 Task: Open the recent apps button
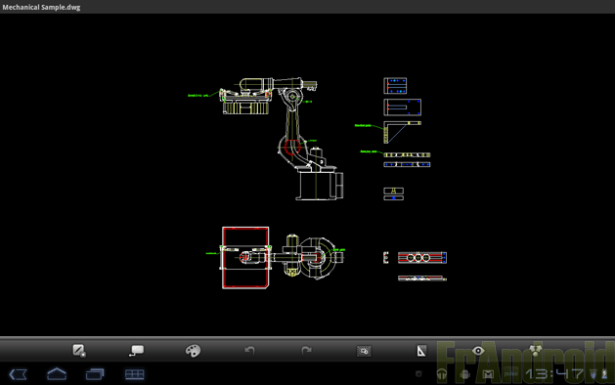click(95, 374)
